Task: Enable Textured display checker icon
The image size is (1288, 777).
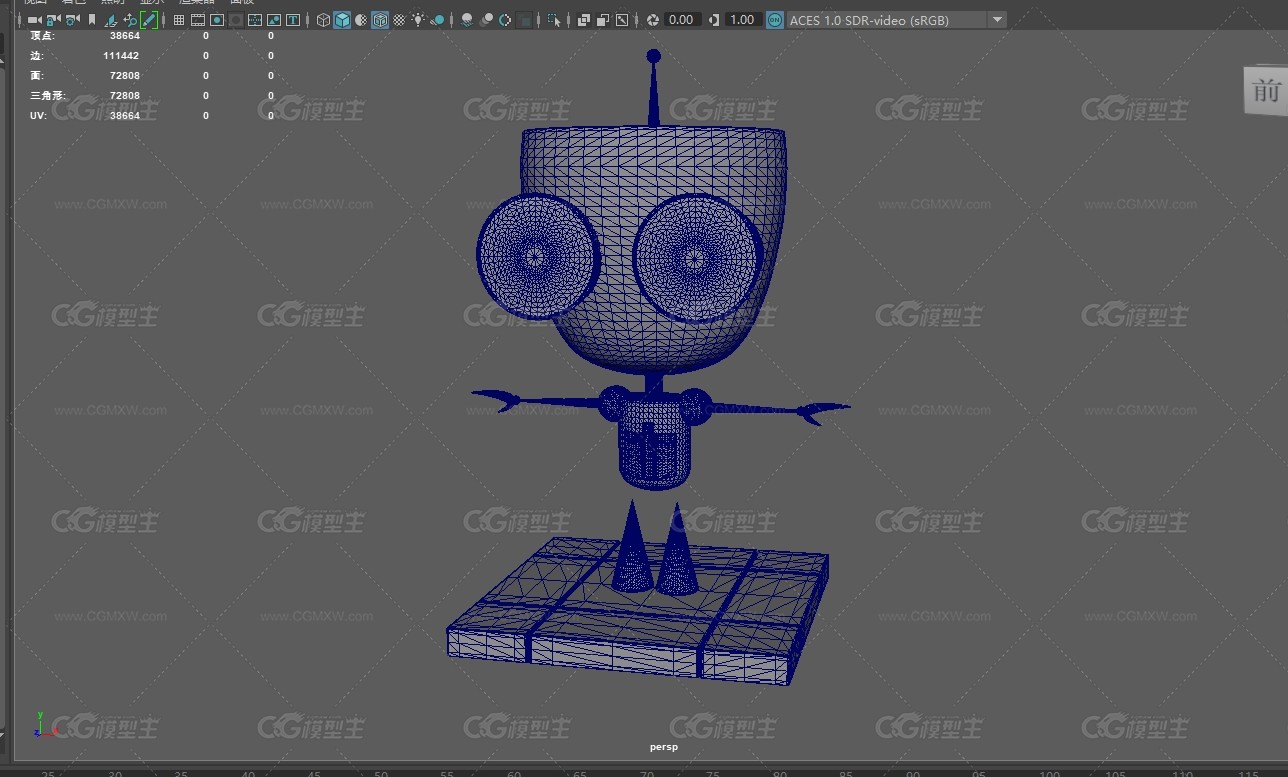Action: (x=399, y=20)
